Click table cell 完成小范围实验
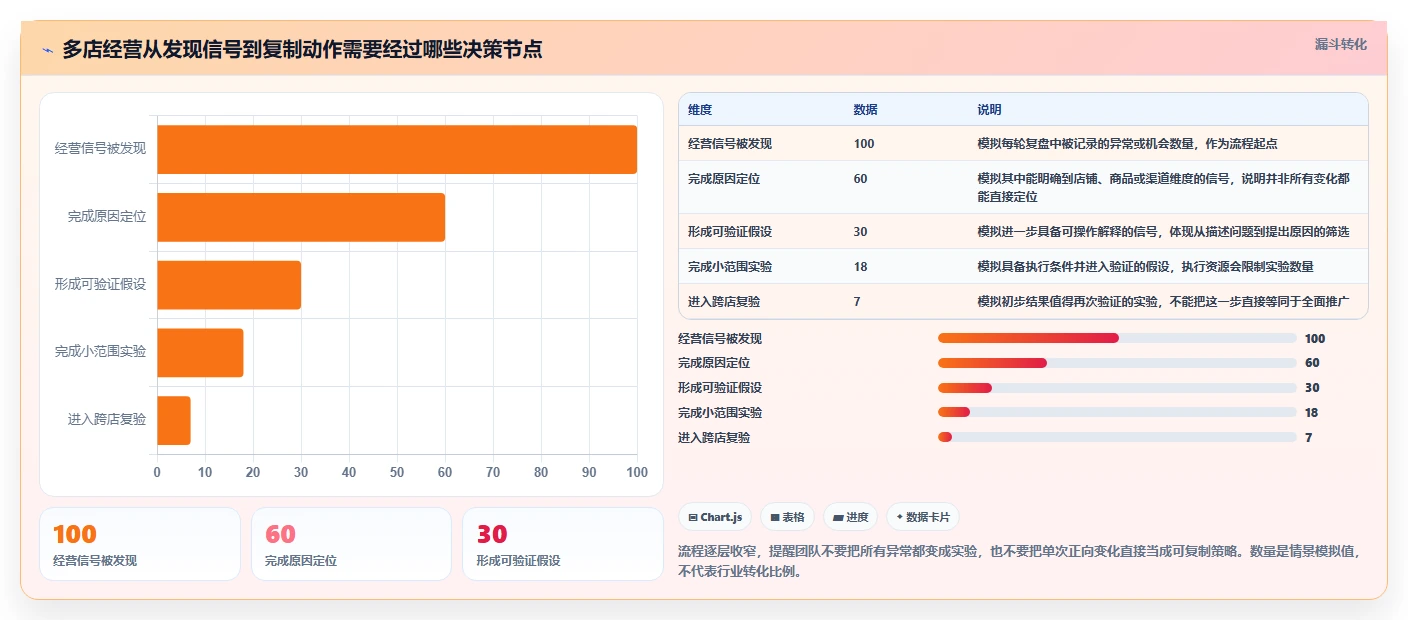Viewport: 1408px width, 620px height. click(x=730, y=267)
